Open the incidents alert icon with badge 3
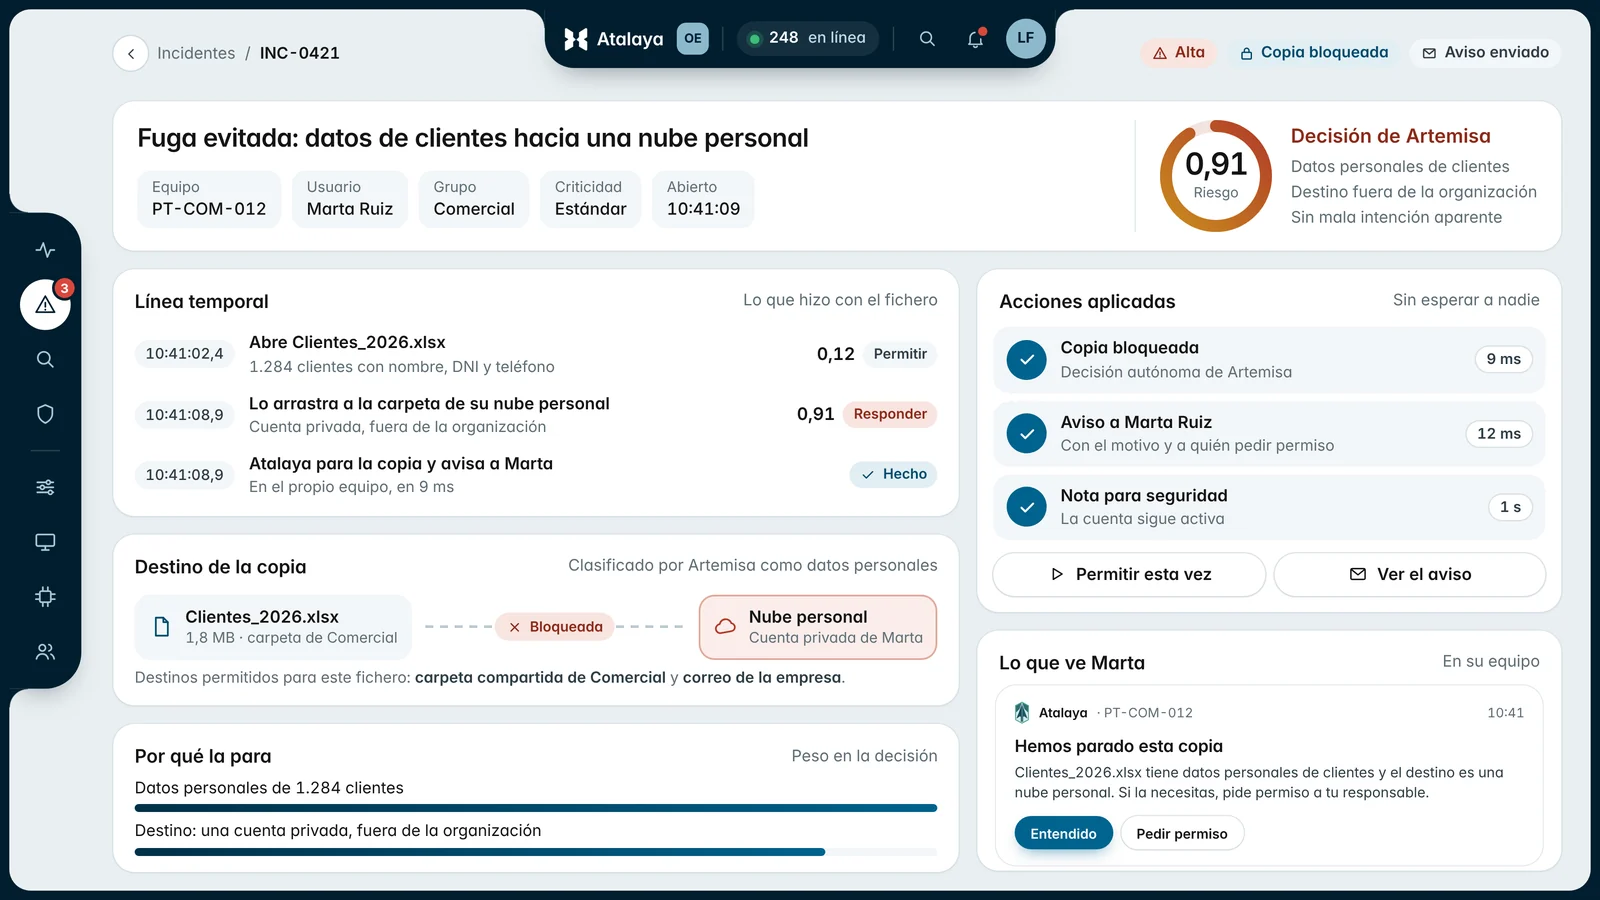1600x900 pixels. pos(45,304)
